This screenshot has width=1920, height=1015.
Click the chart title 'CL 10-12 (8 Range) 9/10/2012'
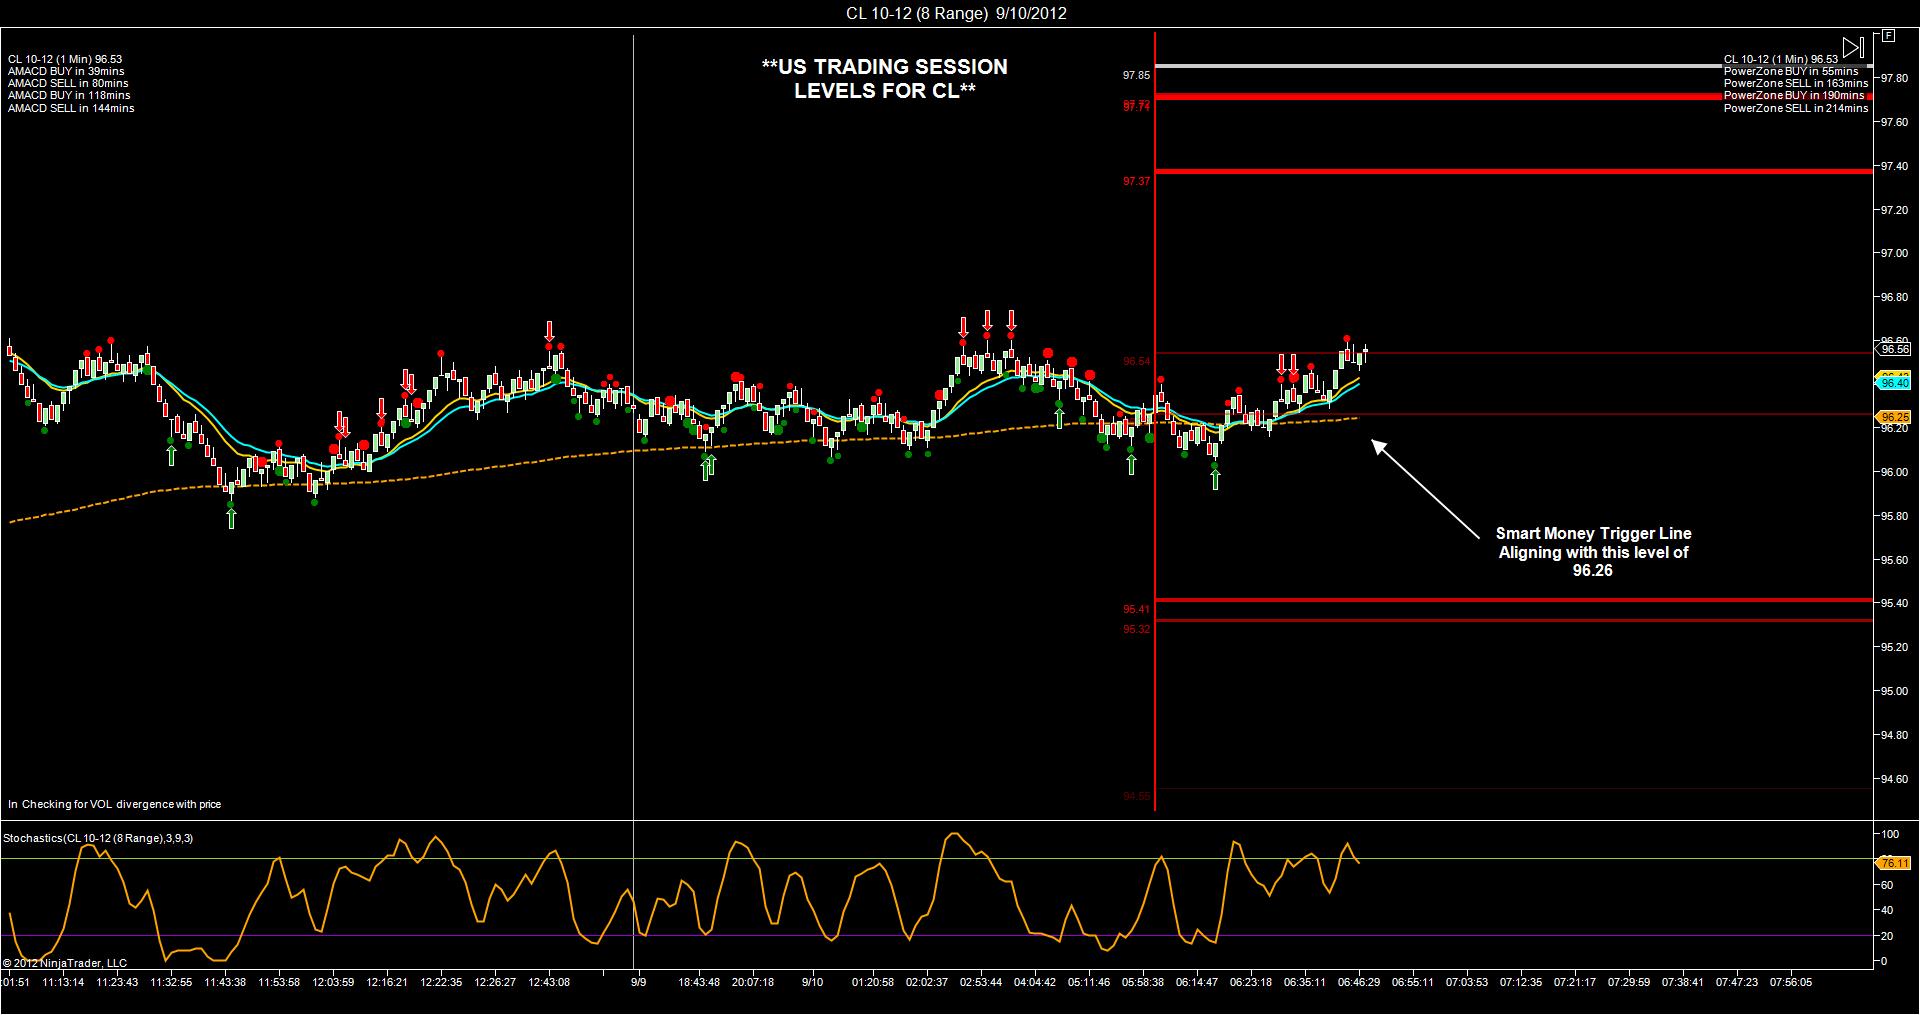pos(956,13)
